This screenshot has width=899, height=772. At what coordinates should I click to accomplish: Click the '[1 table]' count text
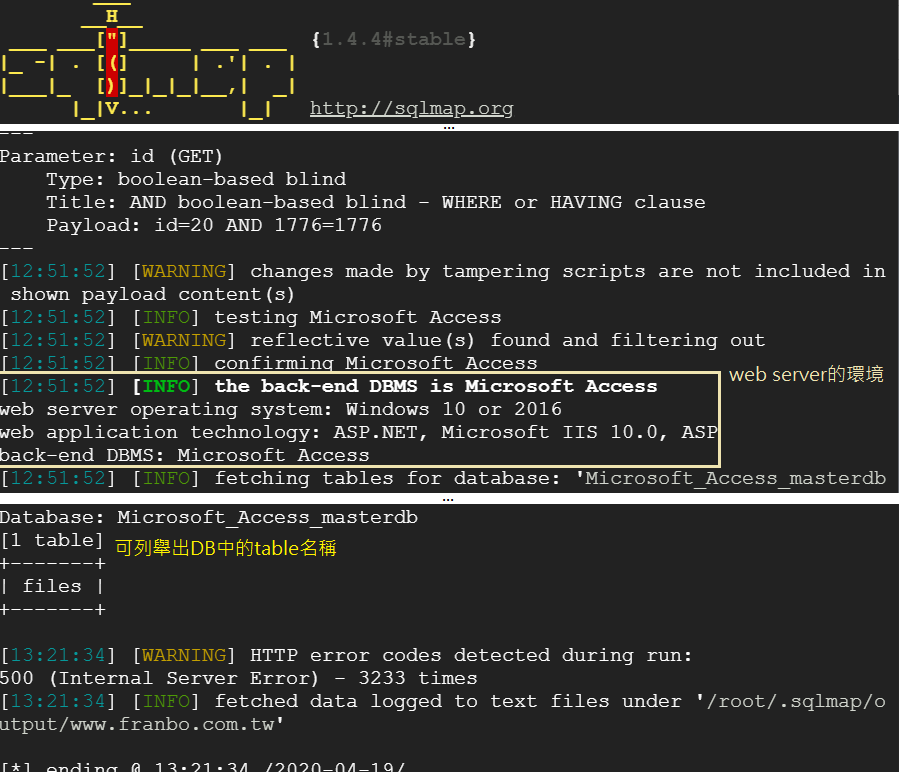[52, 540]
